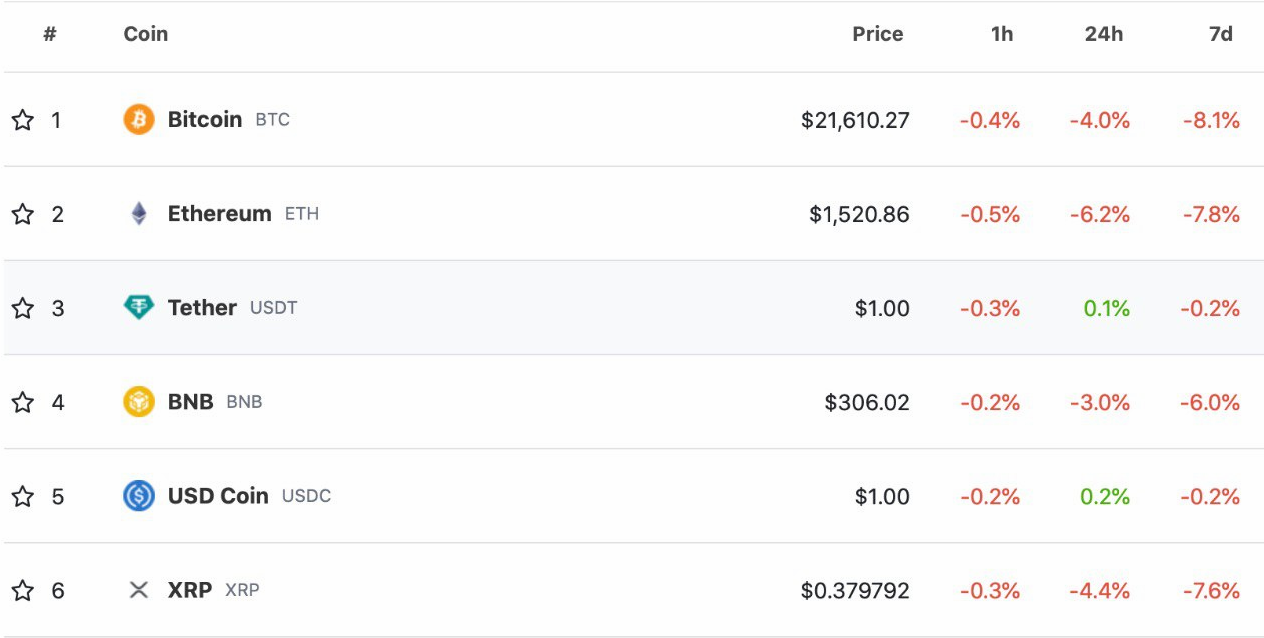The width and height of the screenshot is (1264, 638).
Task: Open the Ethereum name link
Action: click(x=219, y=214)
